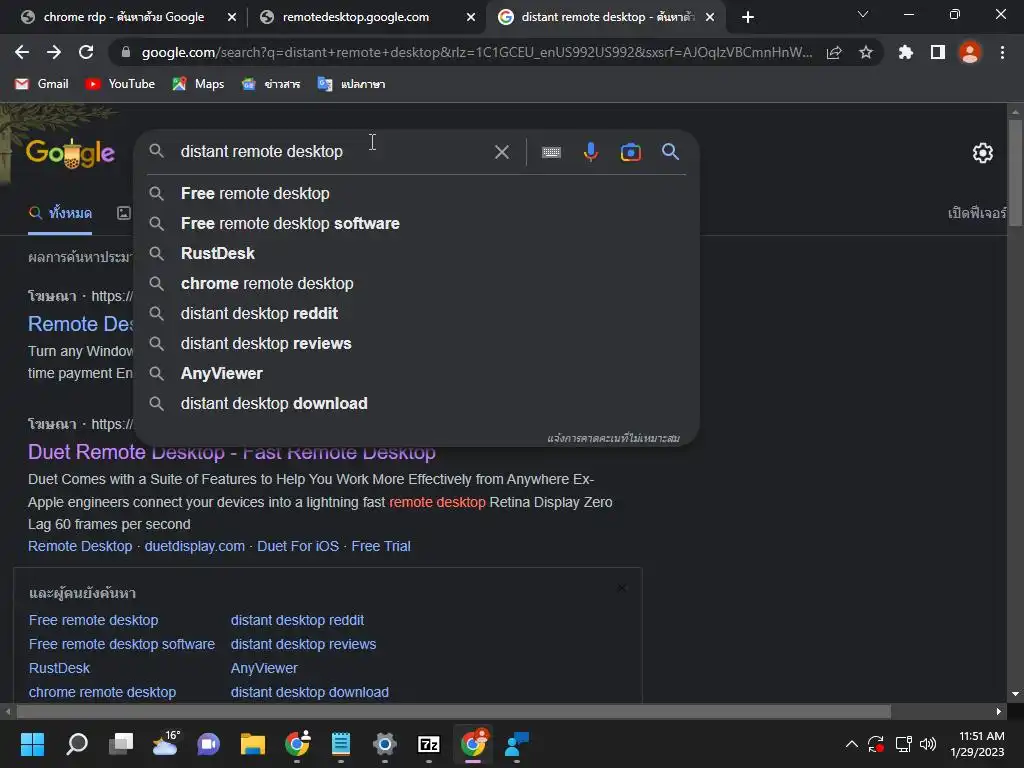Open related search 'Free remote desktop software'
Viewport: 1024px width, 768px height.
[121, 644]
